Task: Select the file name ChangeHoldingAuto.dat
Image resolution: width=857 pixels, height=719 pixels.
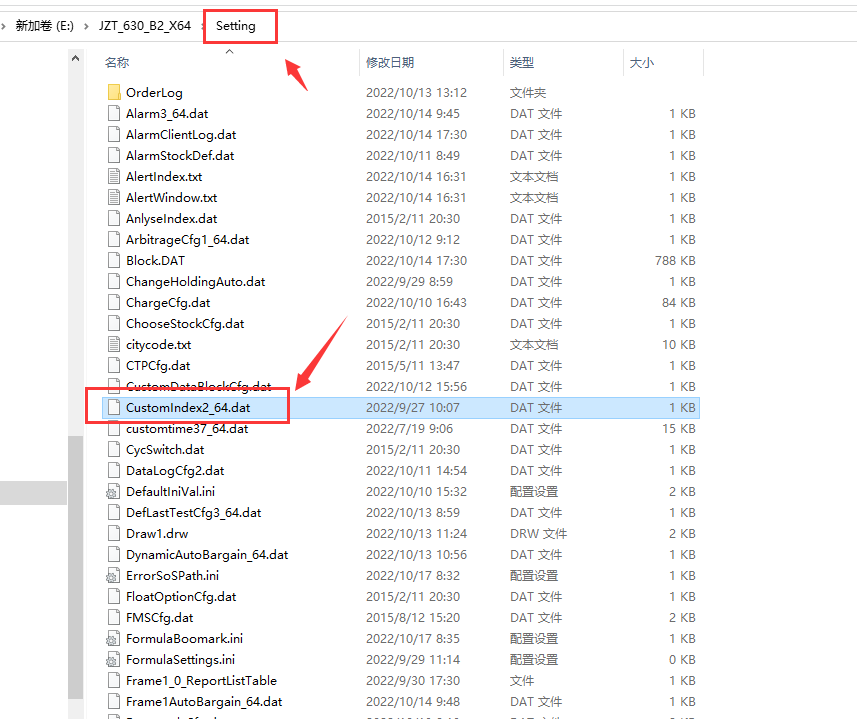Action: coord(195,282)
